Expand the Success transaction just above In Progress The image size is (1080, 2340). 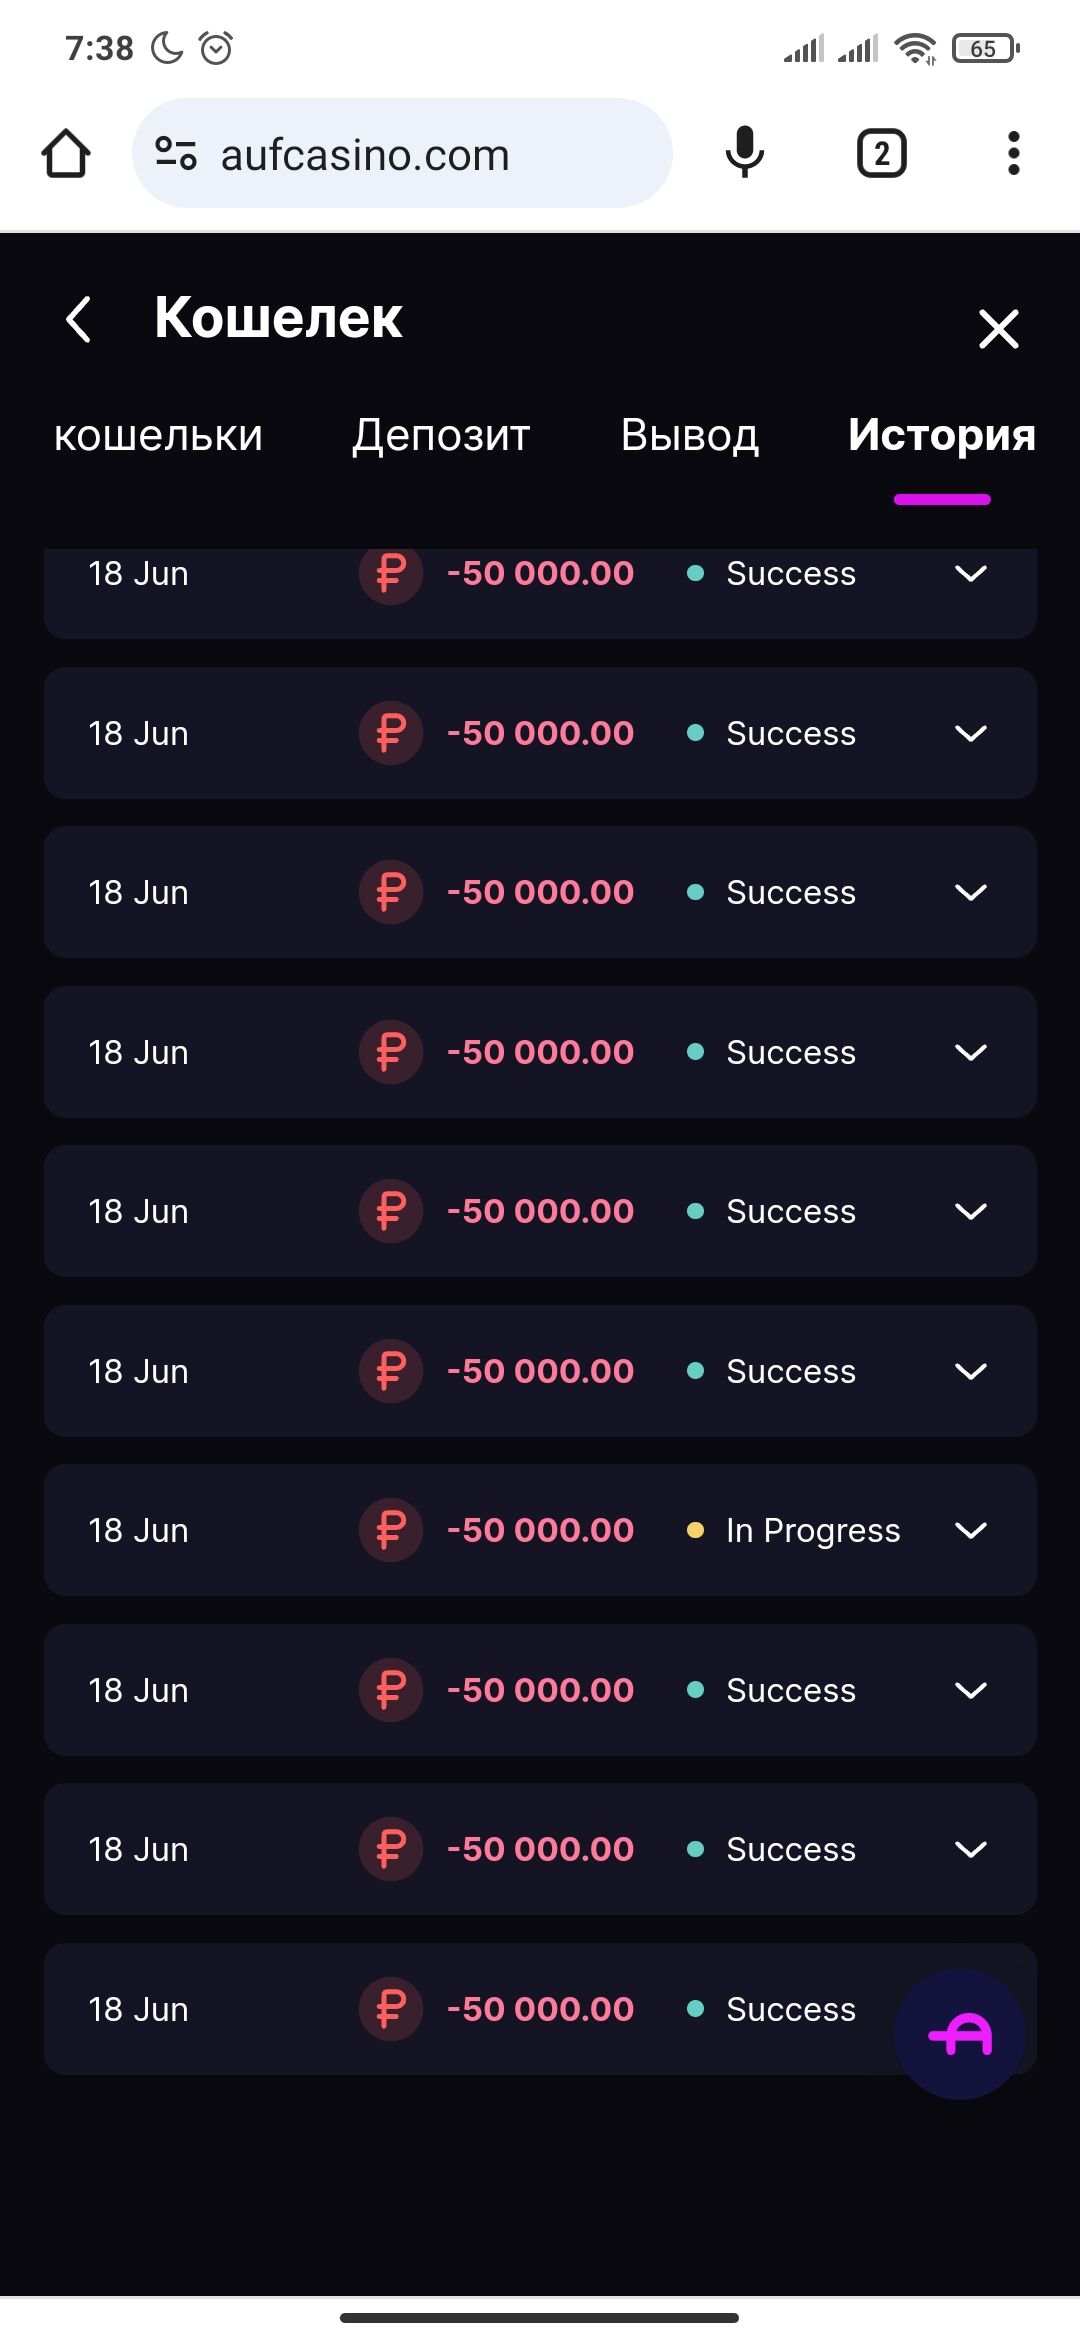tap(971, 1371)
